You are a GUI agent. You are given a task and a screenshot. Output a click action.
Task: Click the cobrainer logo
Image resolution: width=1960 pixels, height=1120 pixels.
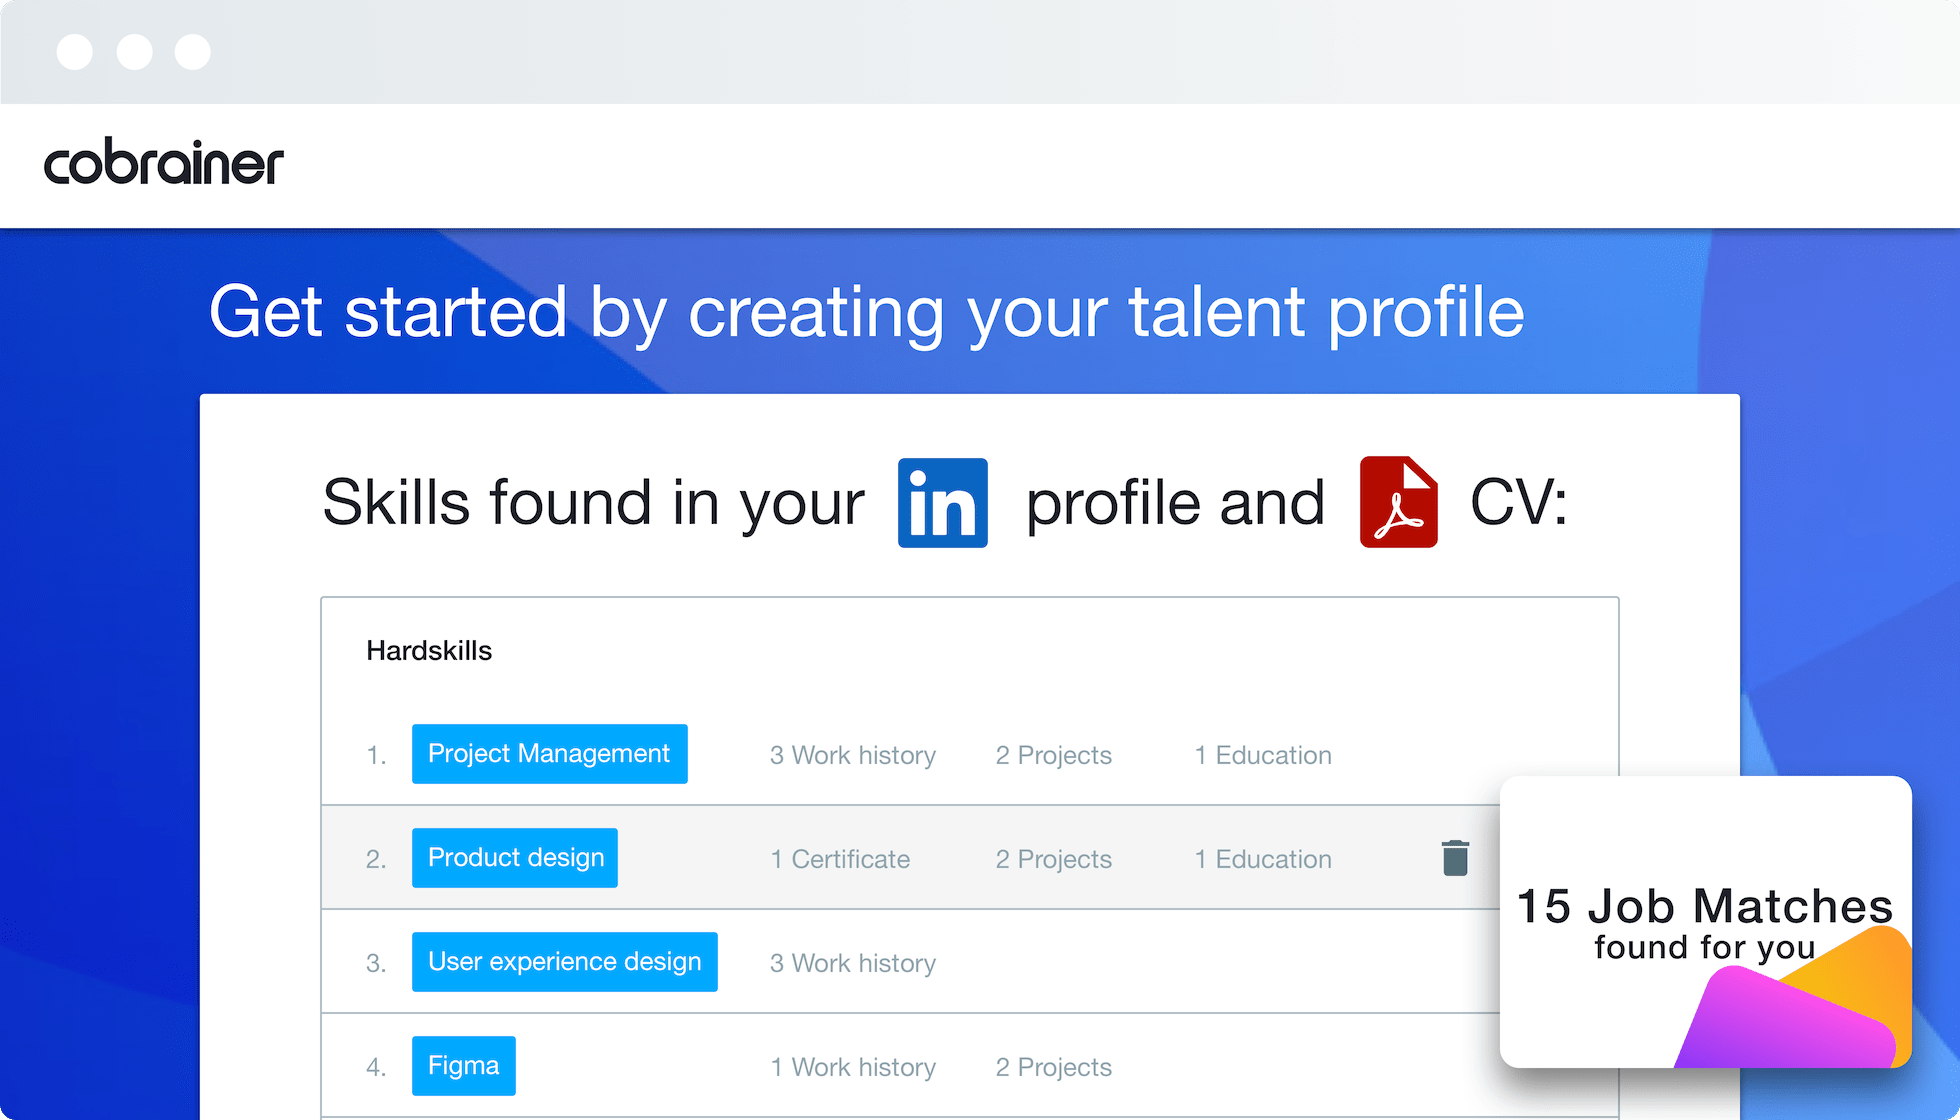coord(163,163)
